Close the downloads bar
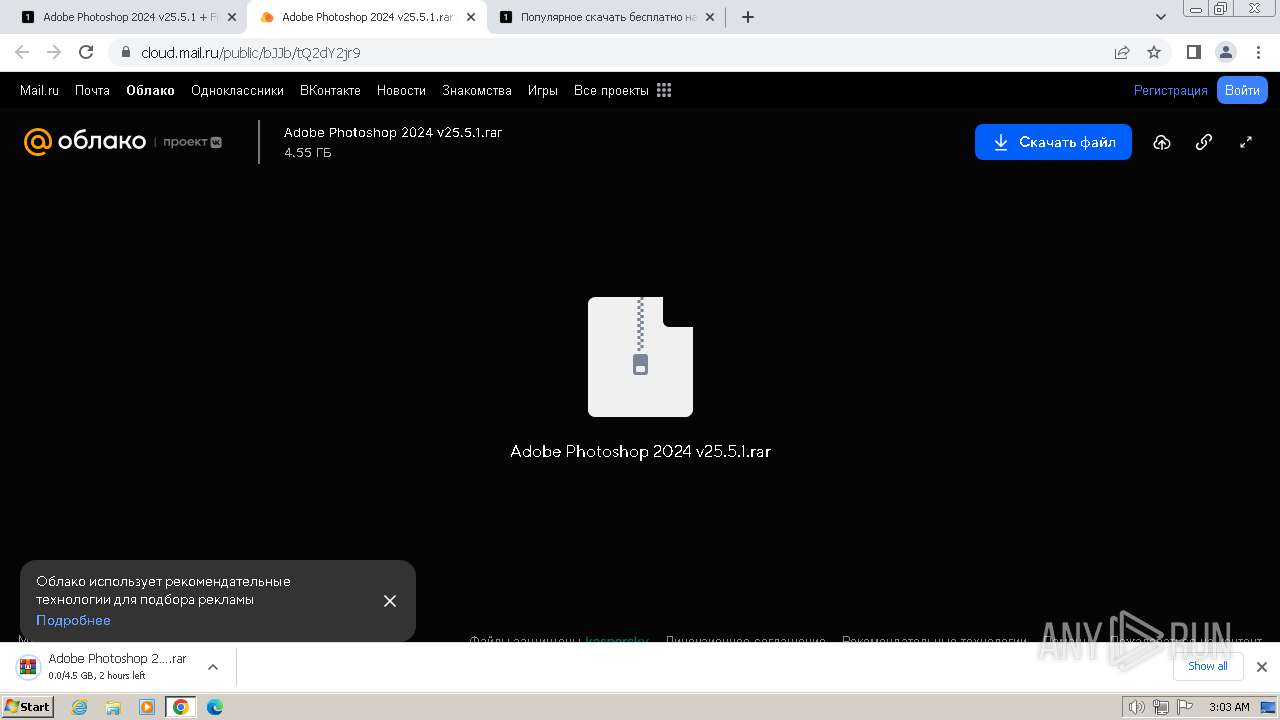The width and height of the screenshot is (1280, 720). pos(1261,667)
